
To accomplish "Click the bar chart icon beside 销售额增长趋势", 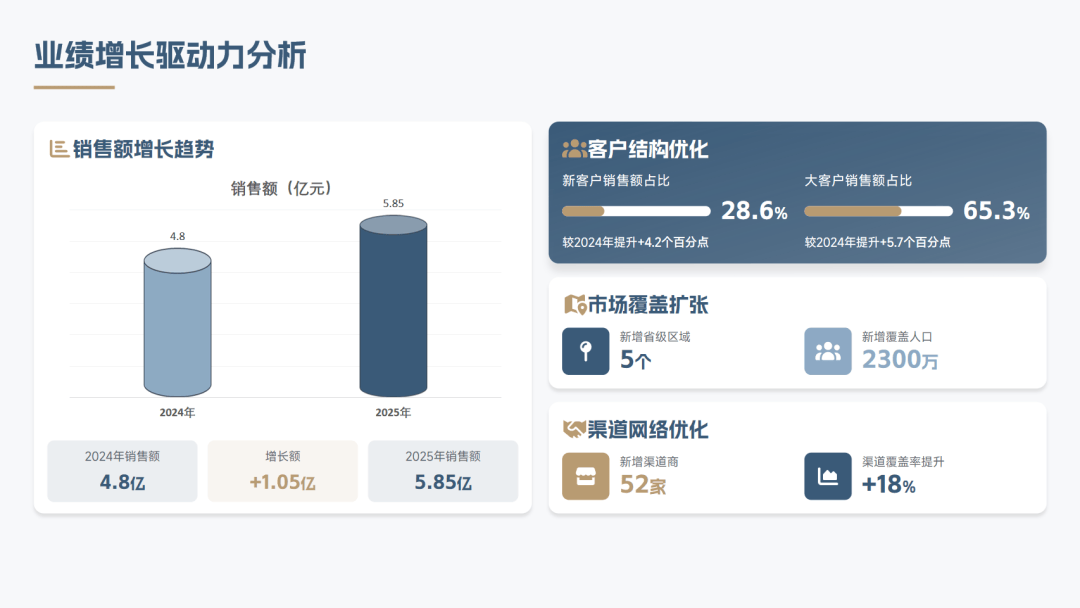I will 59,149.
